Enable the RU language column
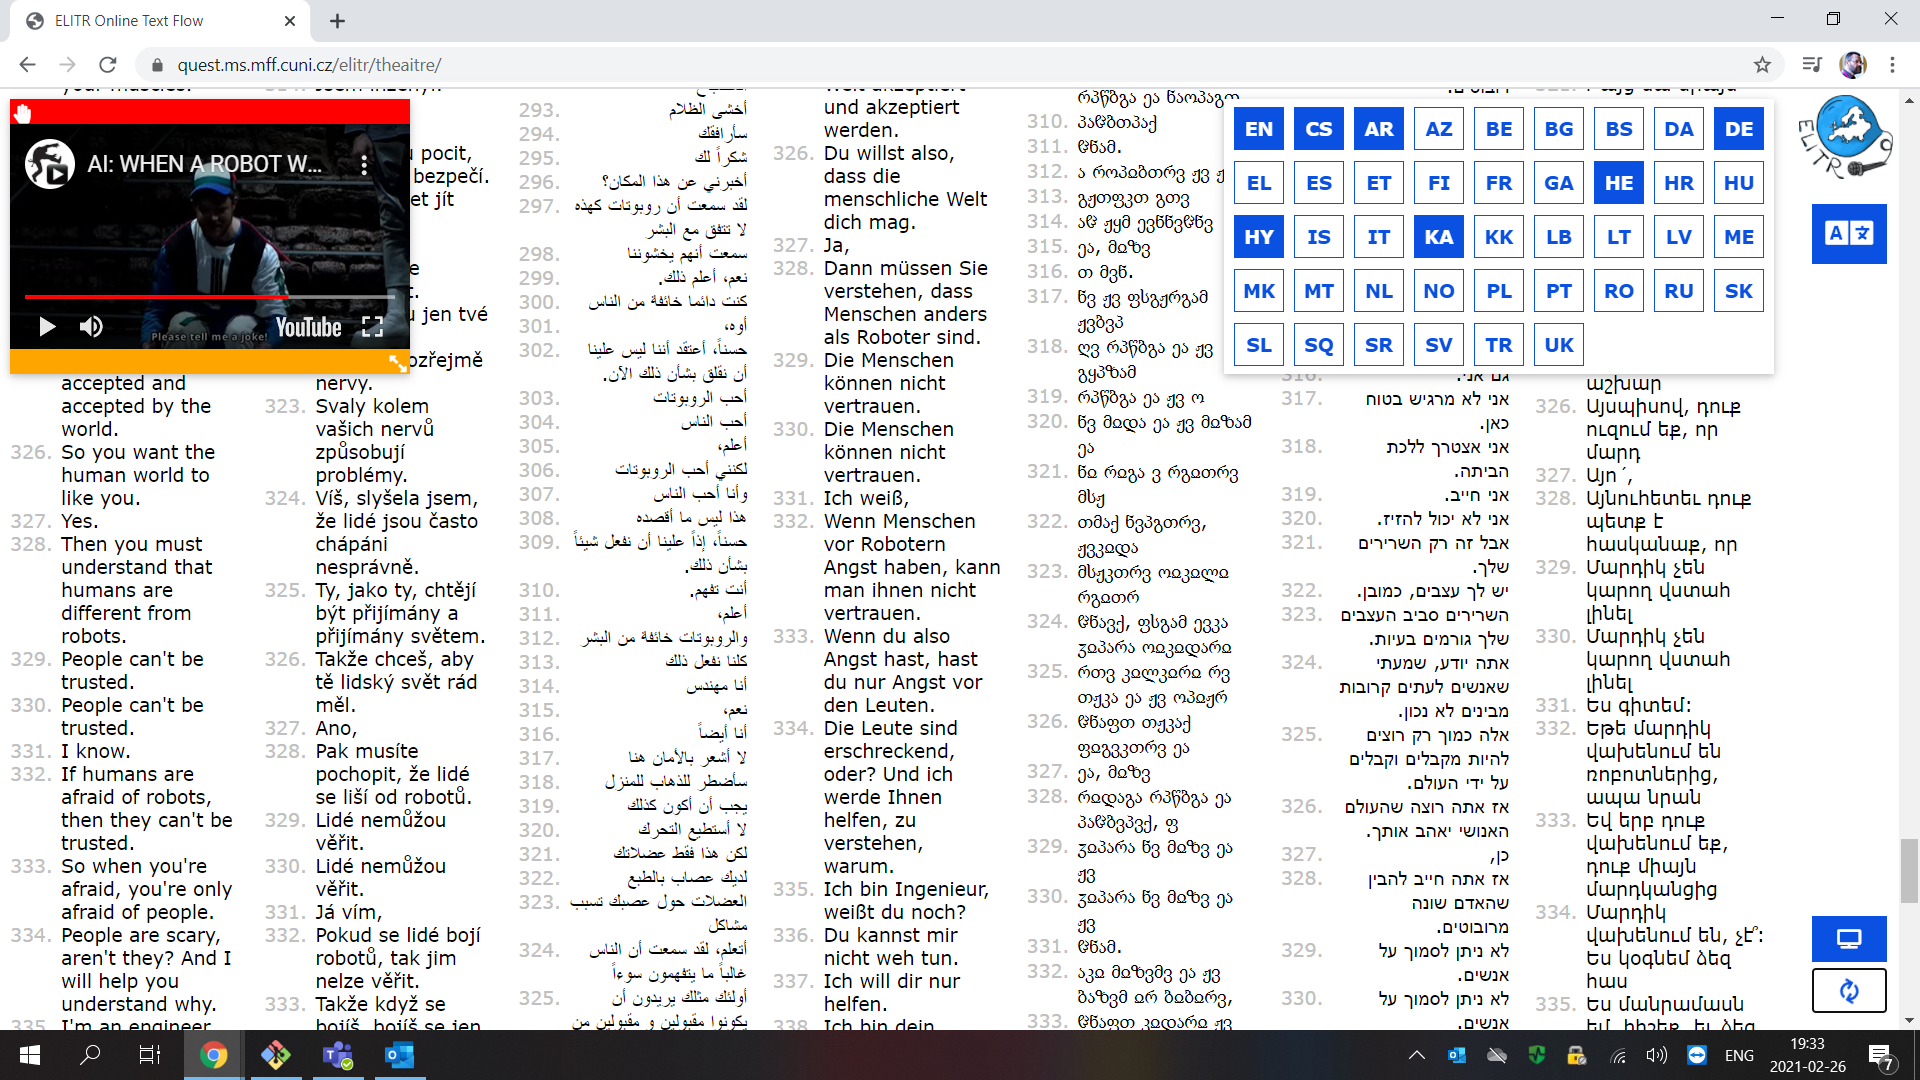 pyautogui.click(x=1678, y=291)
